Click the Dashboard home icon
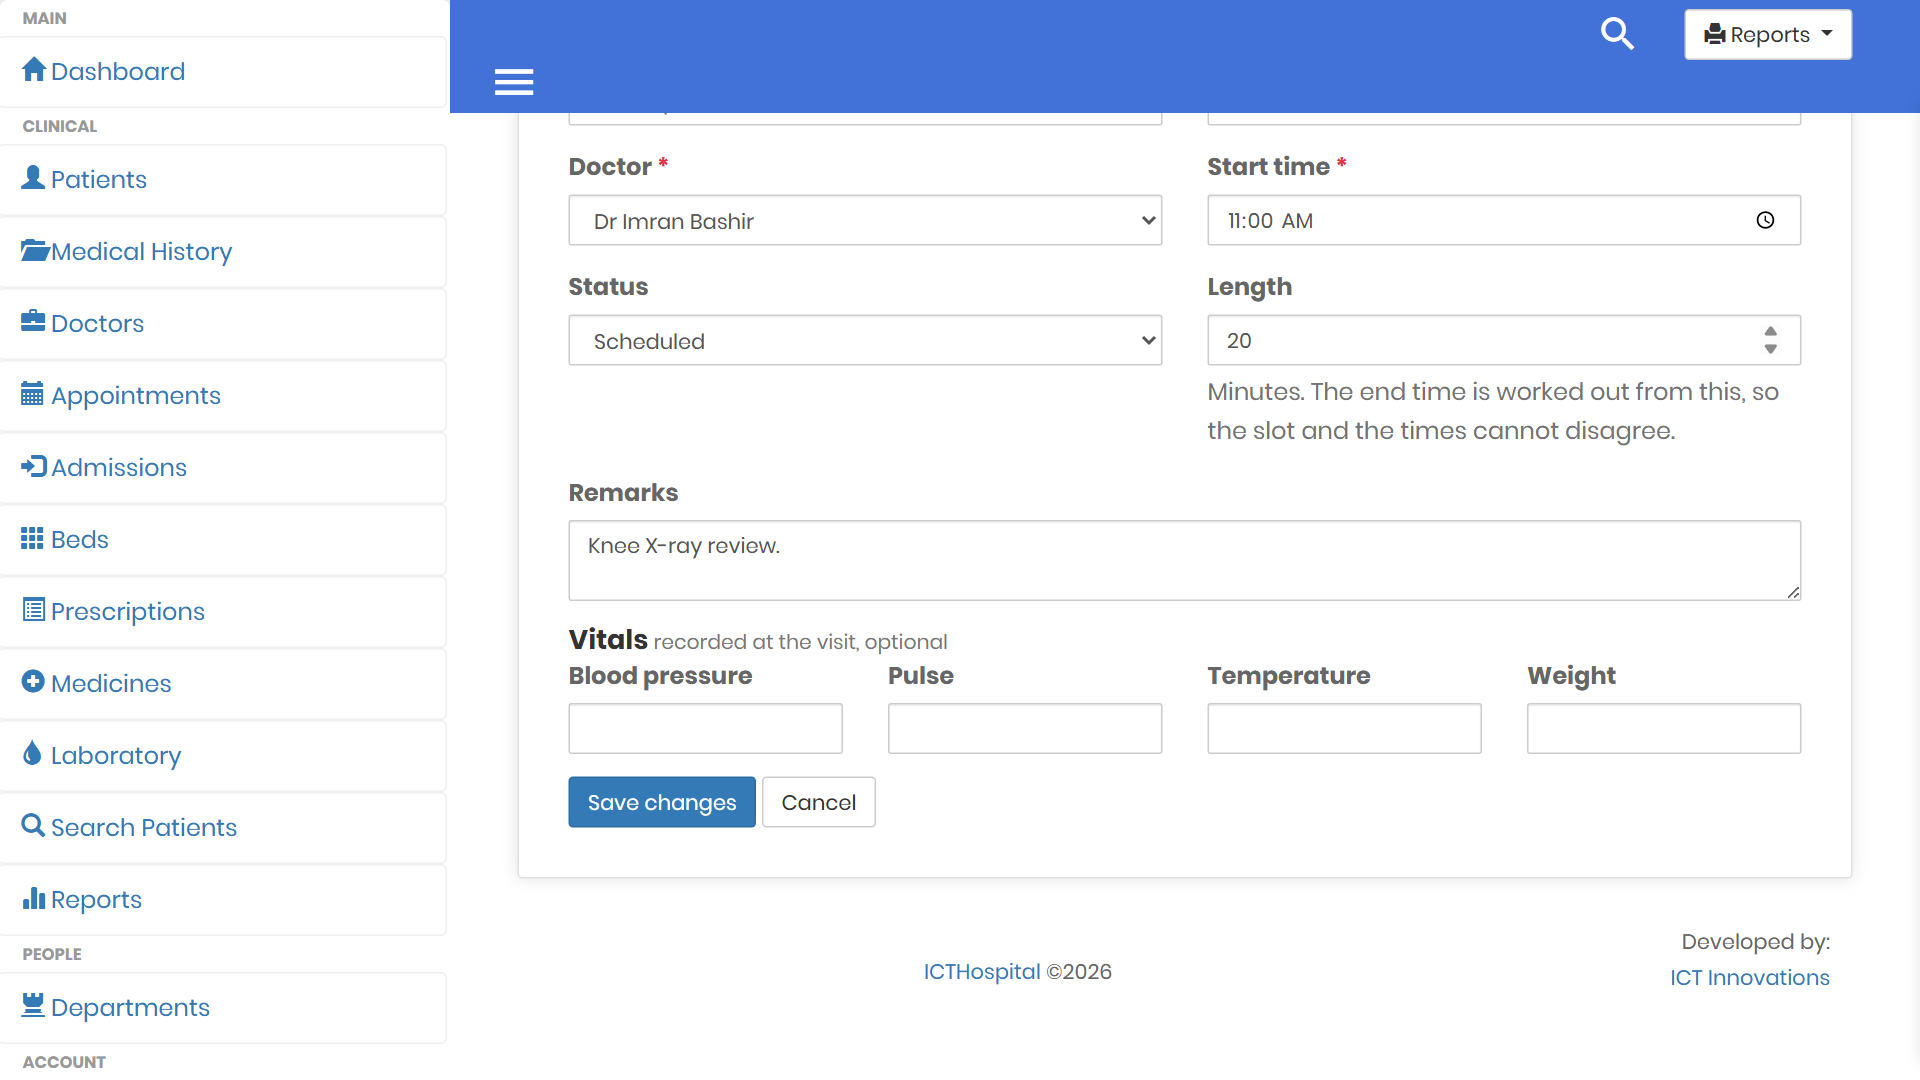 tap(34, 70)
